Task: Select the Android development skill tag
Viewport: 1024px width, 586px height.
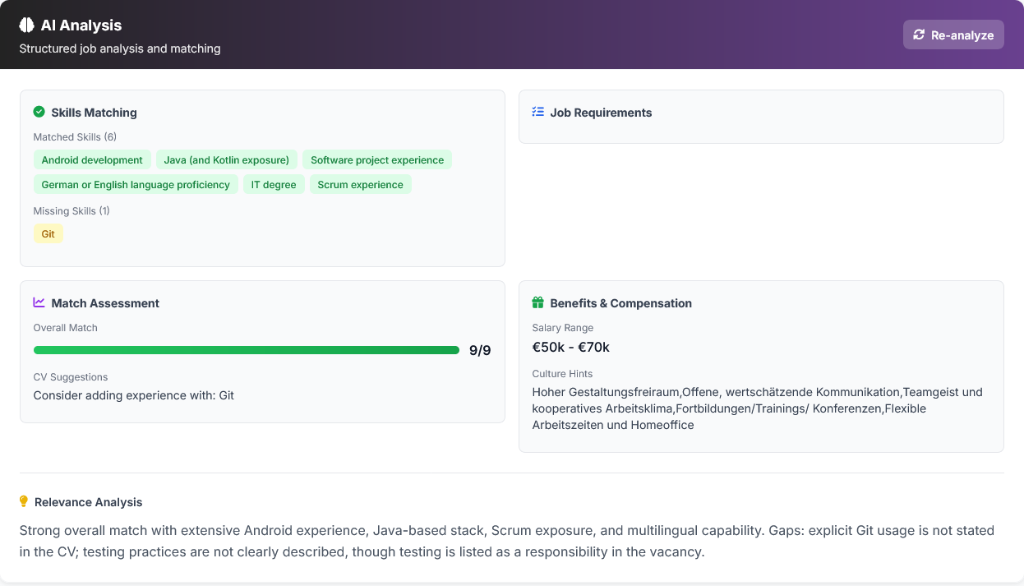Action: tap(92, 160)
